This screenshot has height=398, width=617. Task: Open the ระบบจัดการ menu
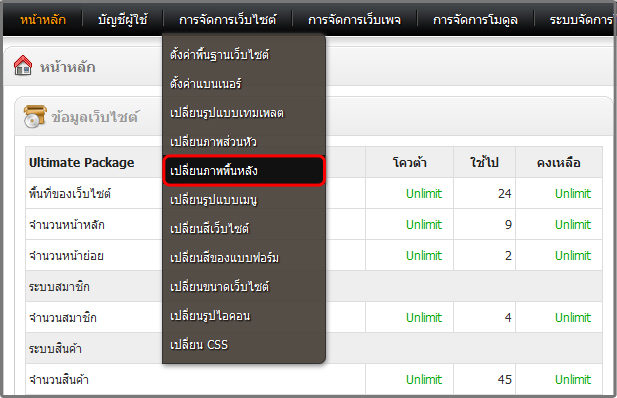(x=581, y=20)
